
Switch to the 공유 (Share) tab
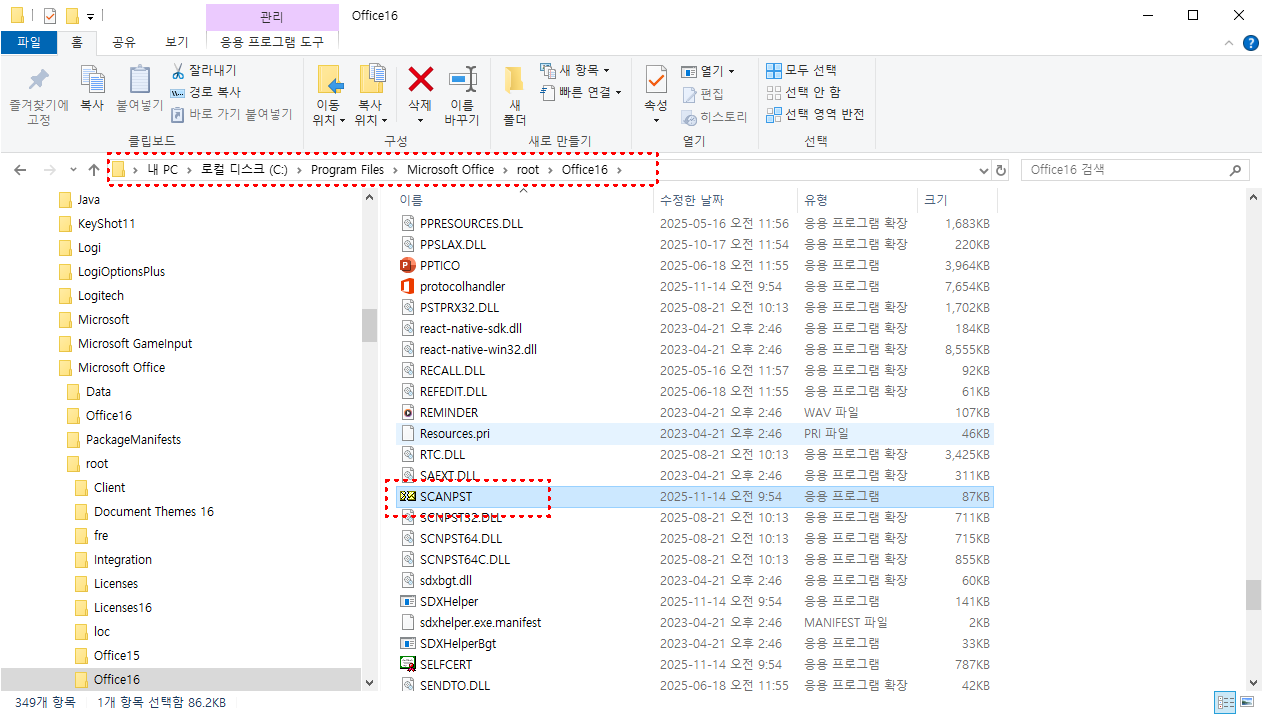tap(124, 42)
